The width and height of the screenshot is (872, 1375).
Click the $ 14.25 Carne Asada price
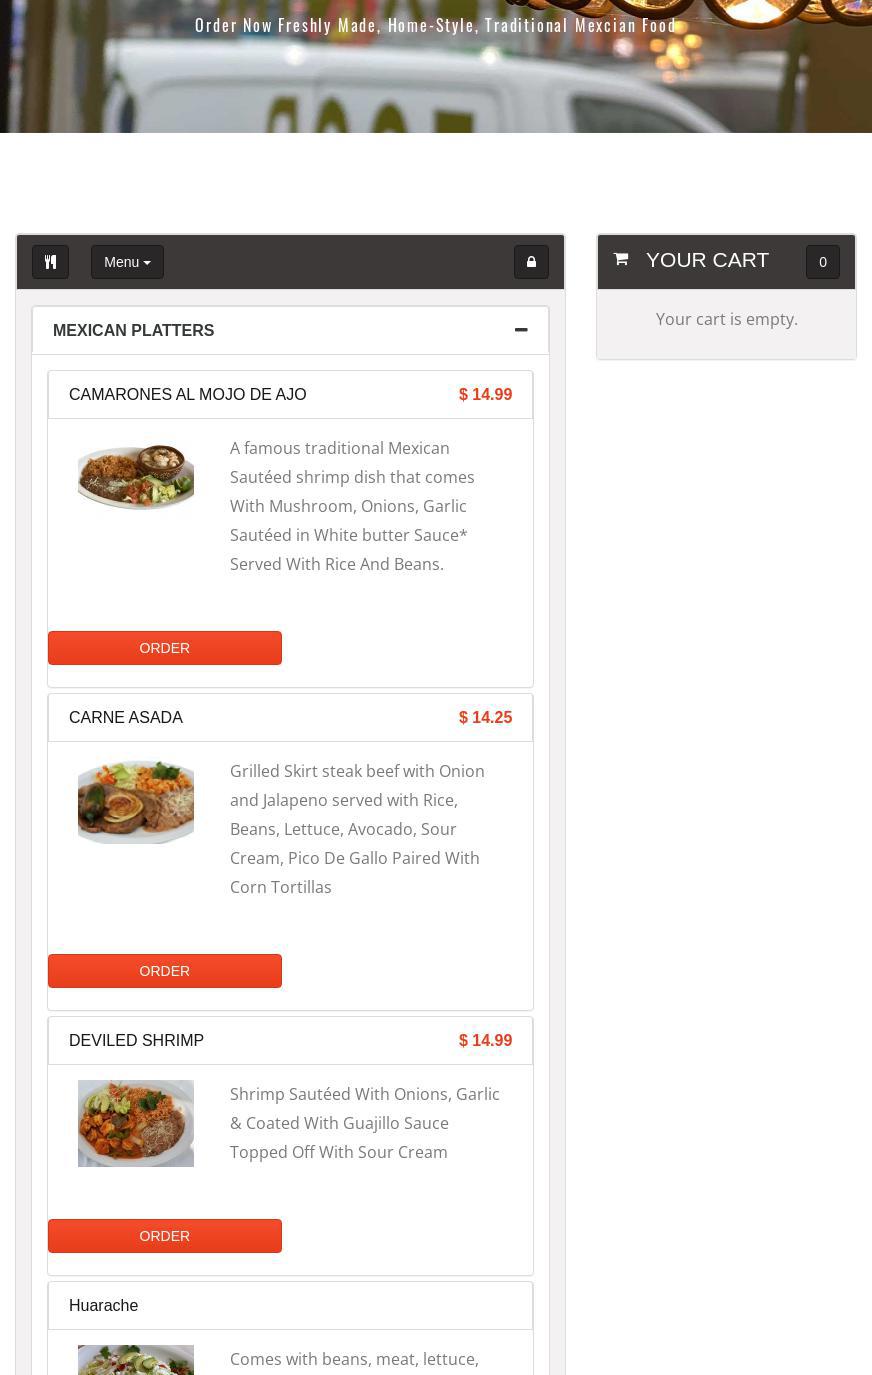tap(485, 718)
